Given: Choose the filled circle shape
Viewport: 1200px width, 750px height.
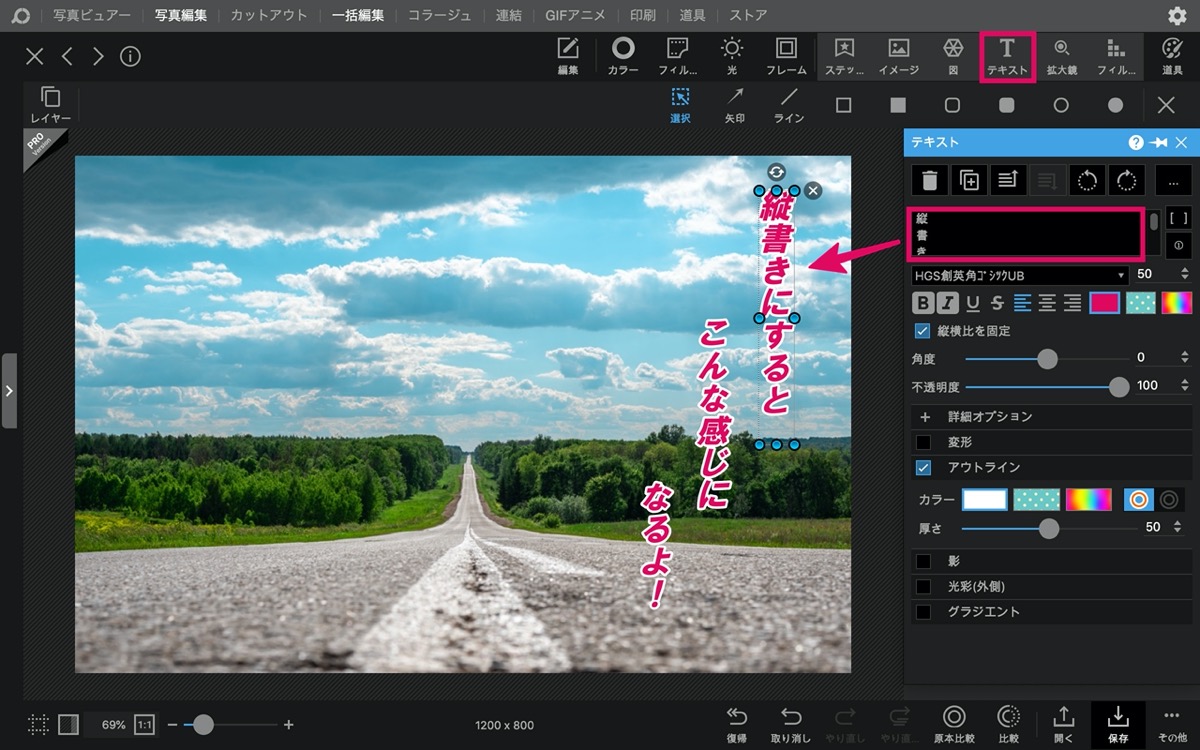Looking at the screenshot, I should (x=1115, y=105).
